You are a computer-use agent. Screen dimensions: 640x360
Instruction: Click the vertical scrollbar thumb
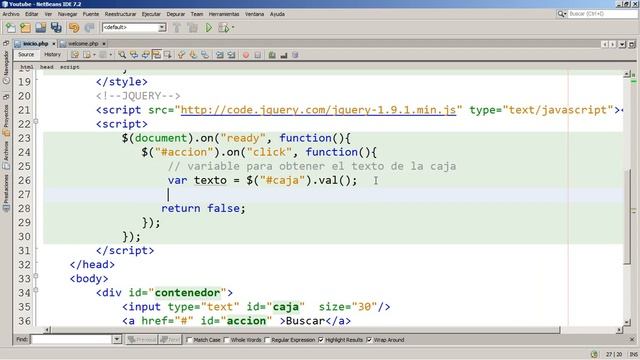point(628,216)
